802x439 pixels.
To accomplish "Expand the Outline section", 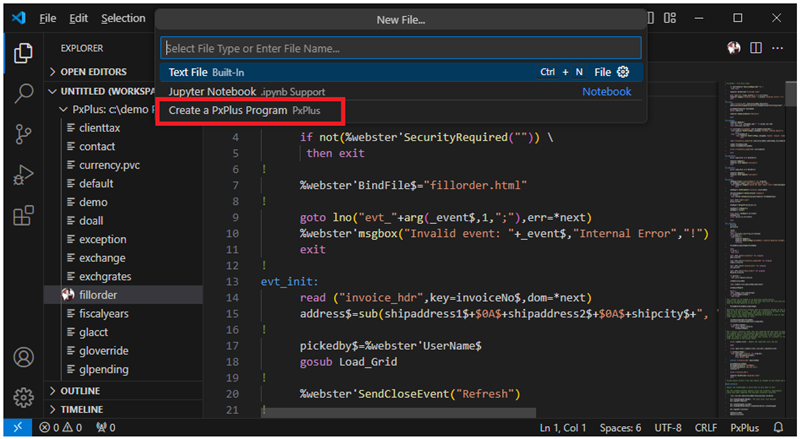I will [x=80, y=391].
